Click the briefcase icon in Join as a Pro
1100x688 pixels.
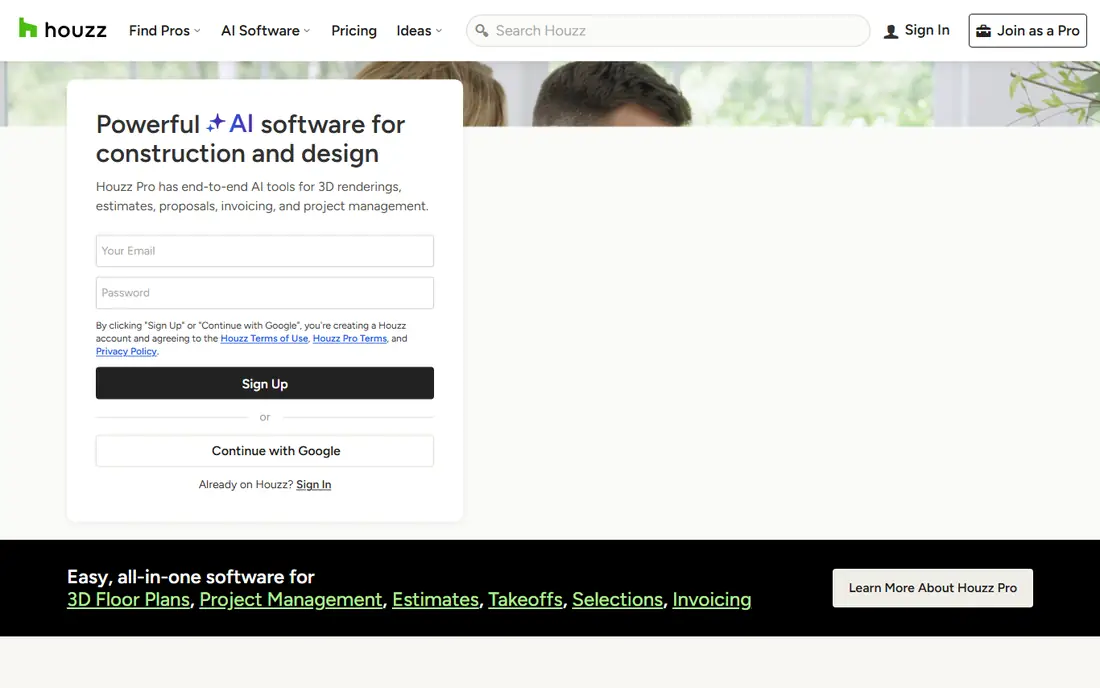click(x=984, y=31)
